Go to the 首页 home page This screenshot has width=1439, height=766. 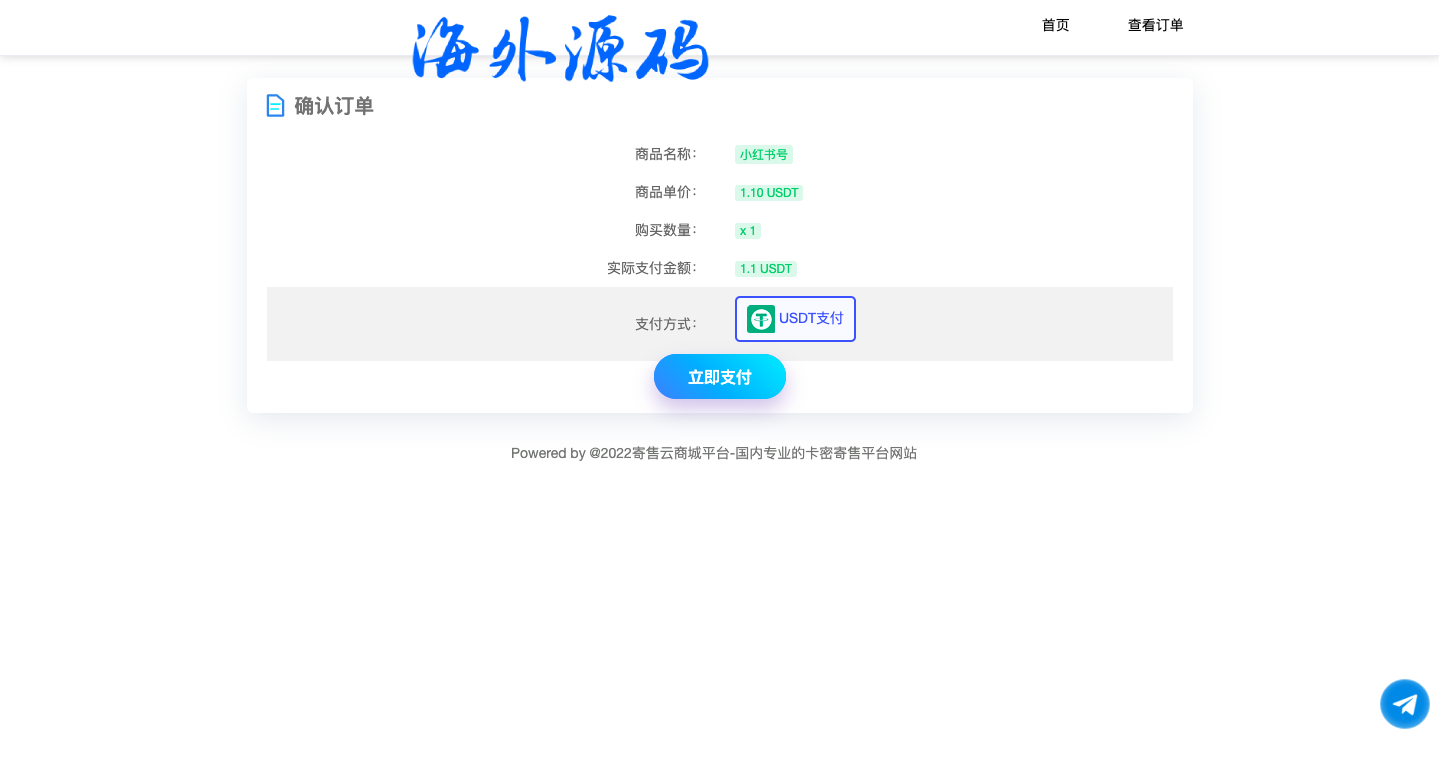click(x=1055, y=25)
